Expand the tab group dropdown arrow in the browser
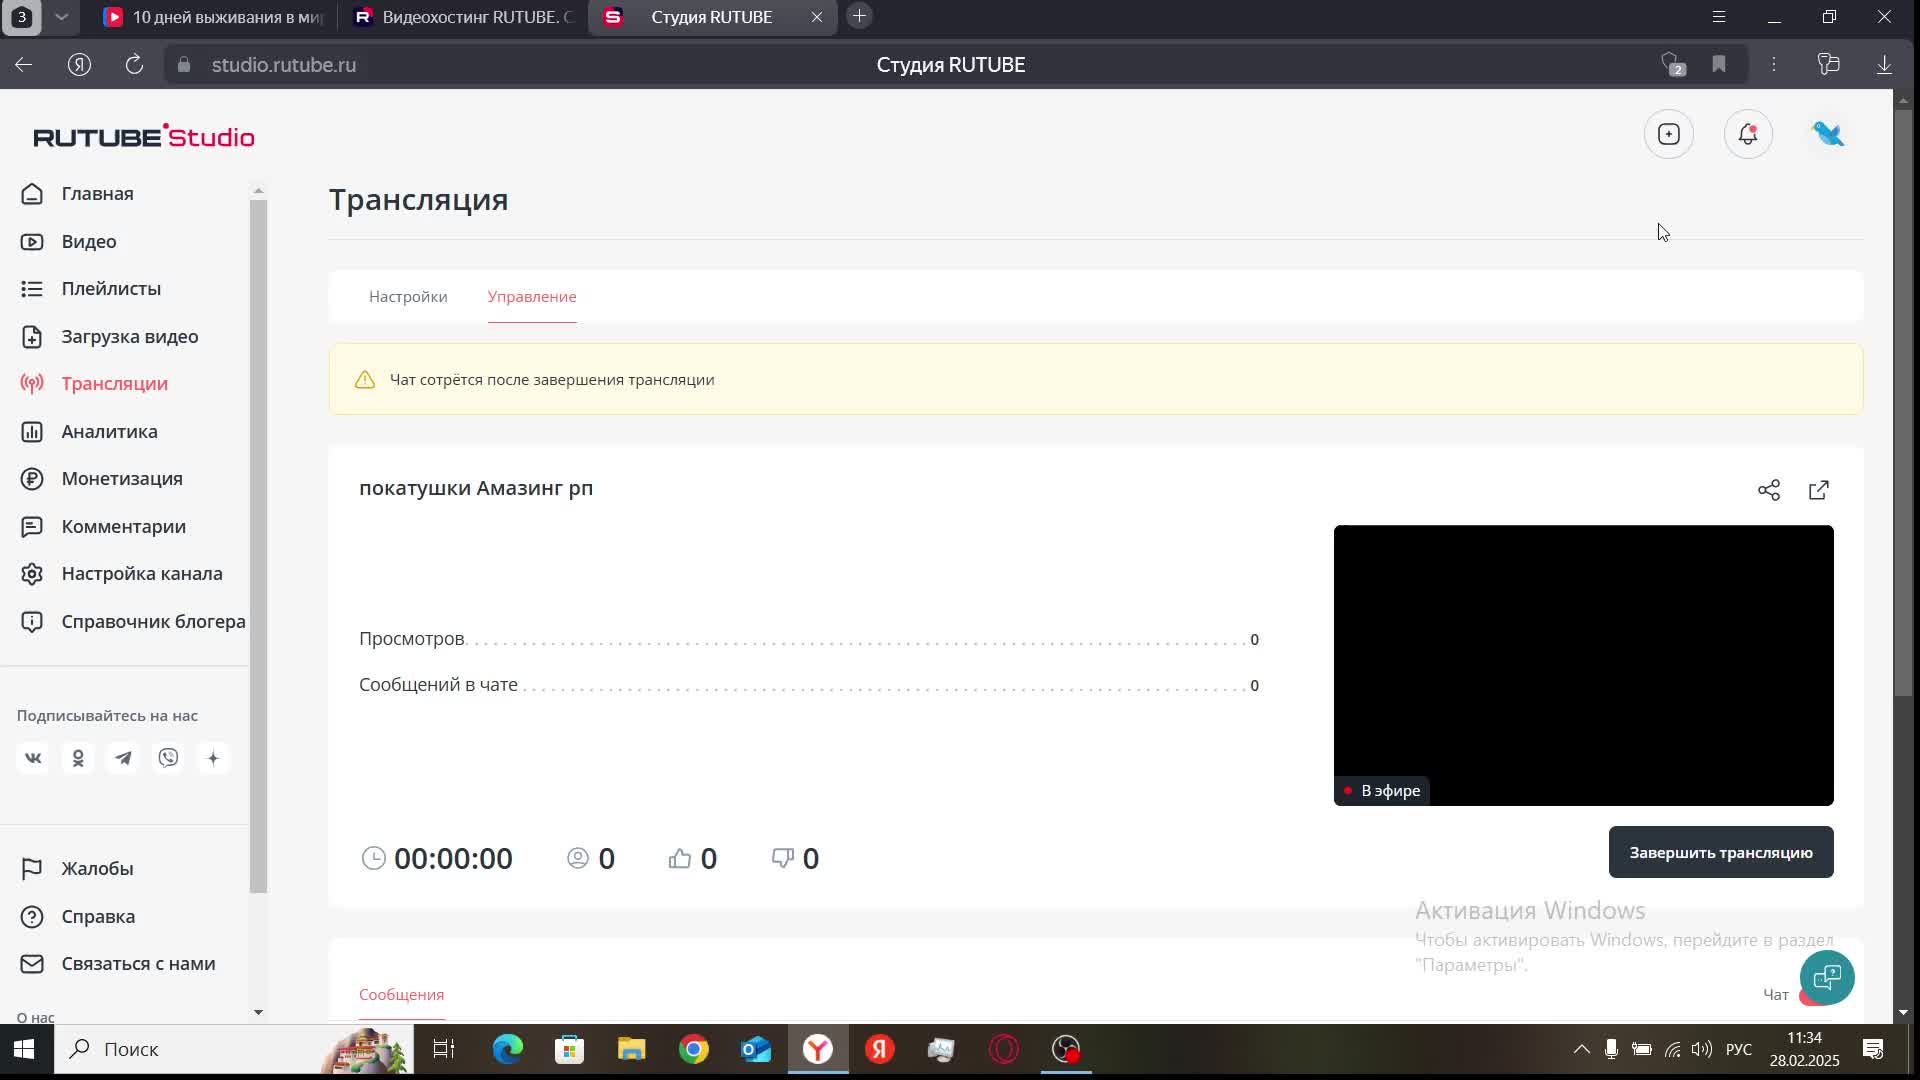 click(61, 17)
